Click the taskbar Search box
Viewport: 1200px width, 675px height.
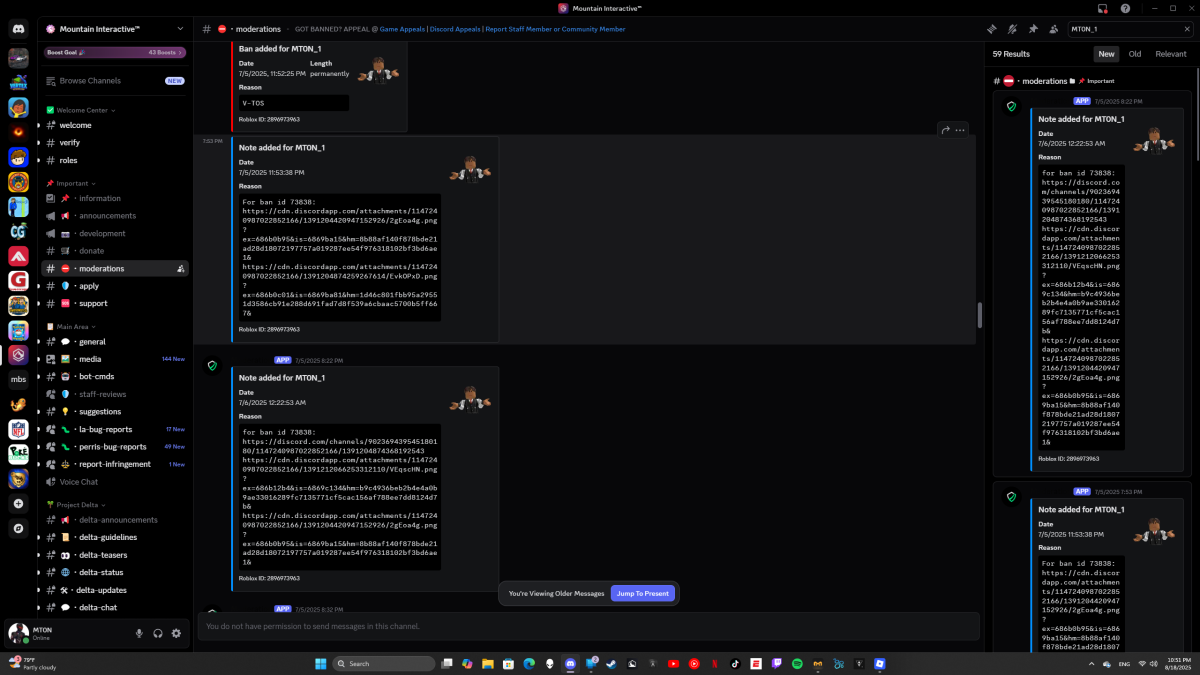(384, 663)
